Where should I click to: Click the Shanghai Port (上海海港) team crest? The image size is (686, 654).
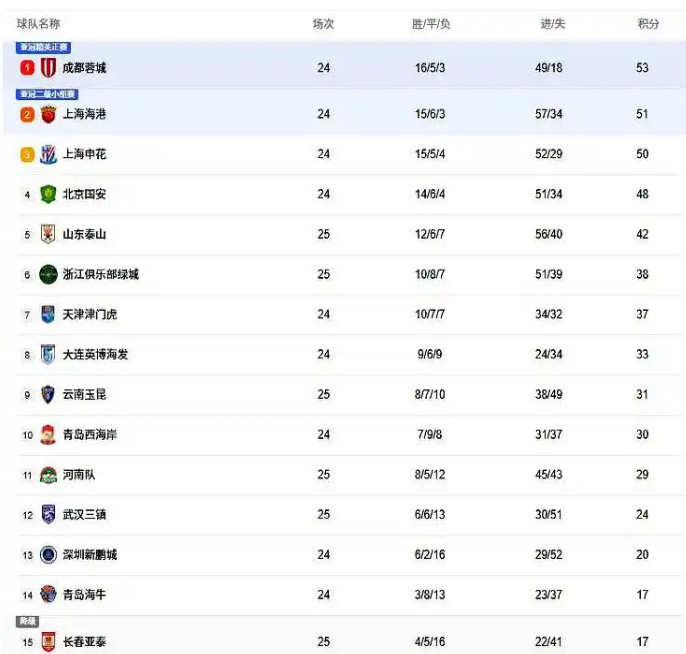tap(48, 115)
